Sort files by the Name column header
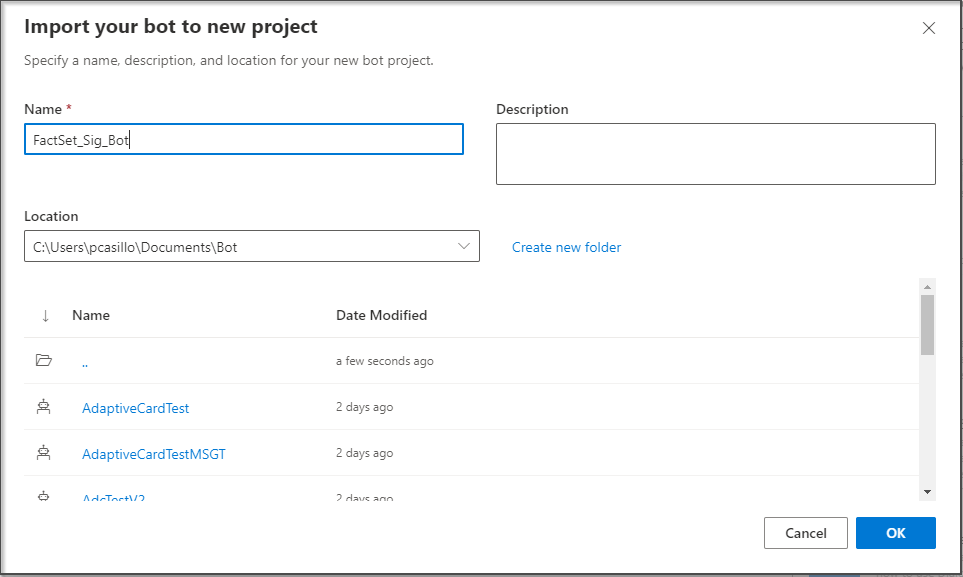963x577 pixels. tap(90, 315)
